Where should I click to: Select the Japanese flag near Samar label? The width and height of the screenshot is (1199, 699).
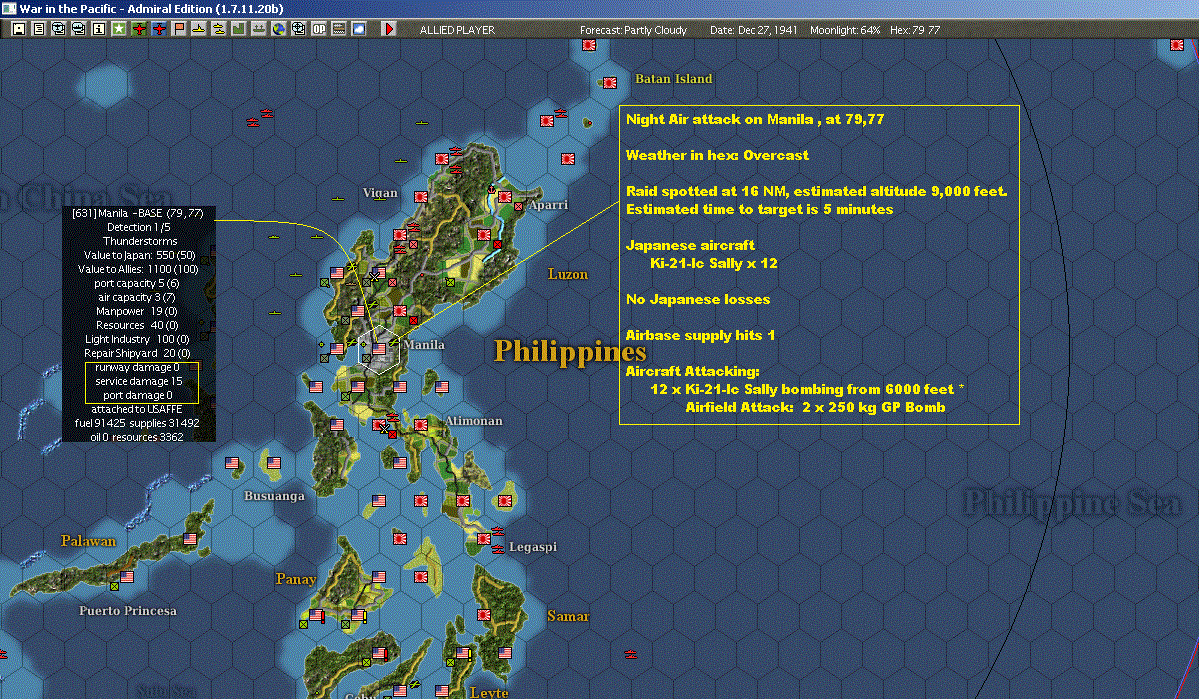[x=483, y=615]
